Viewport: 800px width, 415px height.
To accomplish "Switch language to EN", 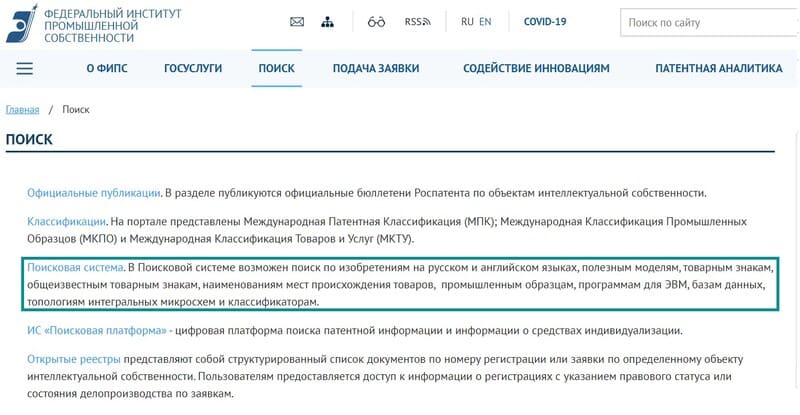I will point(485,22).
